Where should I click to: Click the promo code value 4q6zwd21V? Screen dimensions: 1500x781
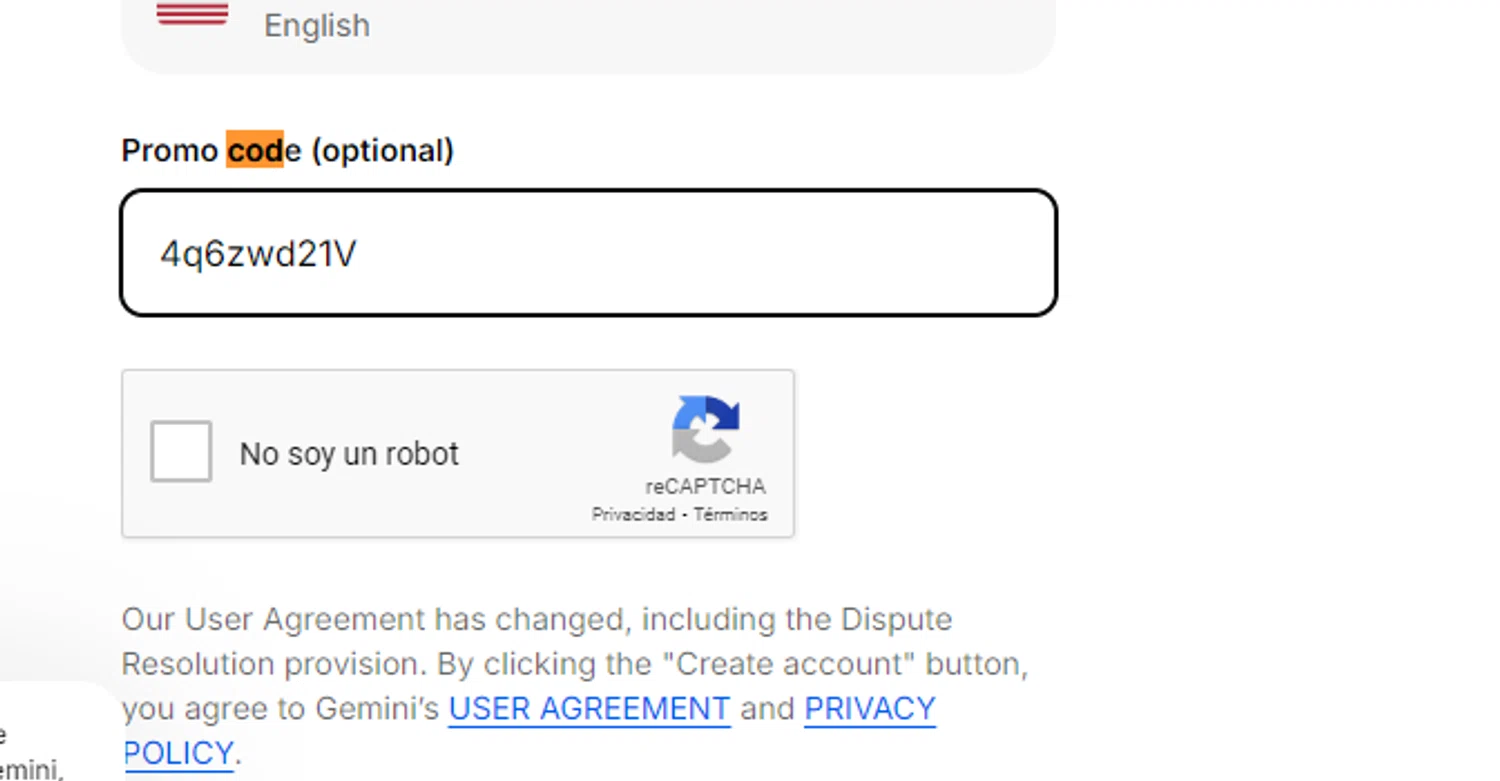click(x=258, y=255)
